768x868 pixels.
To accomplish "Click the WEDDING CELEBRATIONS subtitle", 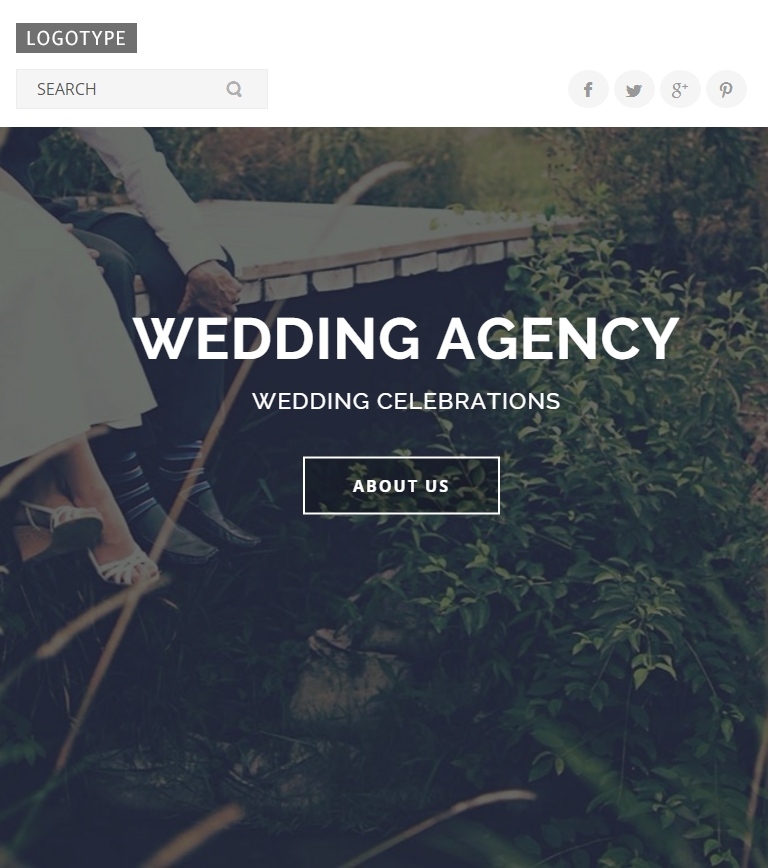I will coord(406,401).
